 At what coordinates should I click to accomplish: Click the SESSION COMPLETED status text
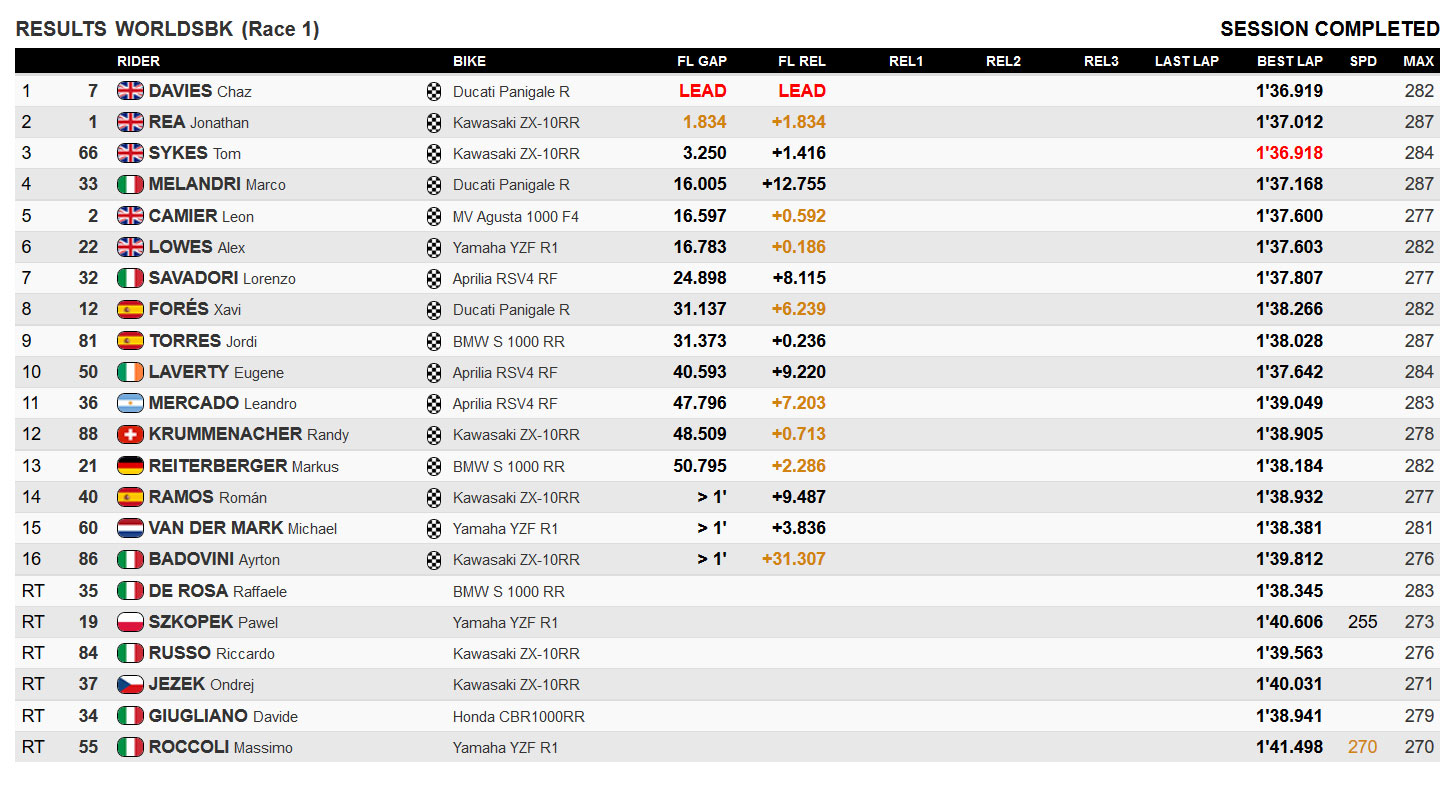point(1330,29)
